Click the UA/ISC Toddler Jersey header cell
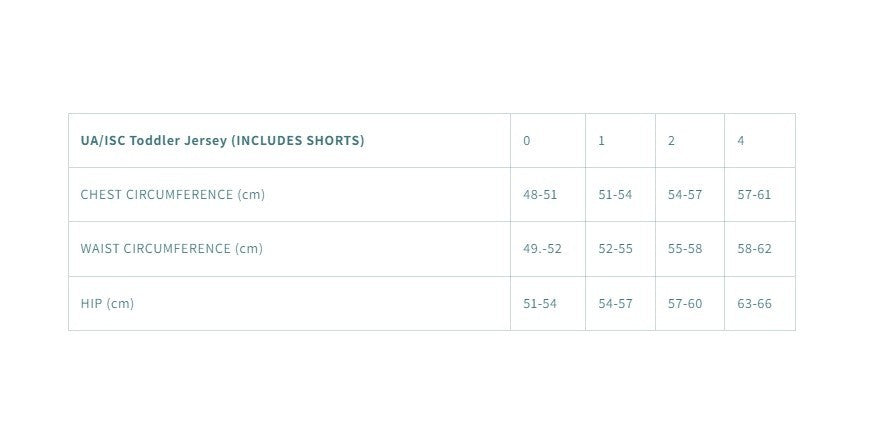 222,141
